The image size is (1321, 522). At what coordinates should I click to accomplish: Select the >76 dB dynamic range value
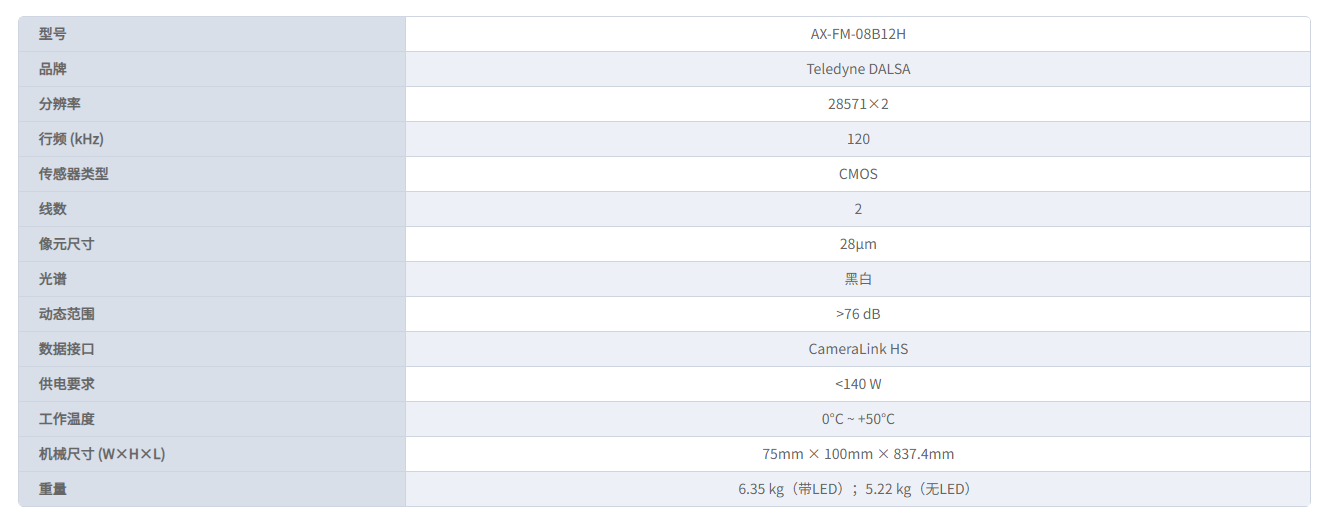click(x=858, y=314)
